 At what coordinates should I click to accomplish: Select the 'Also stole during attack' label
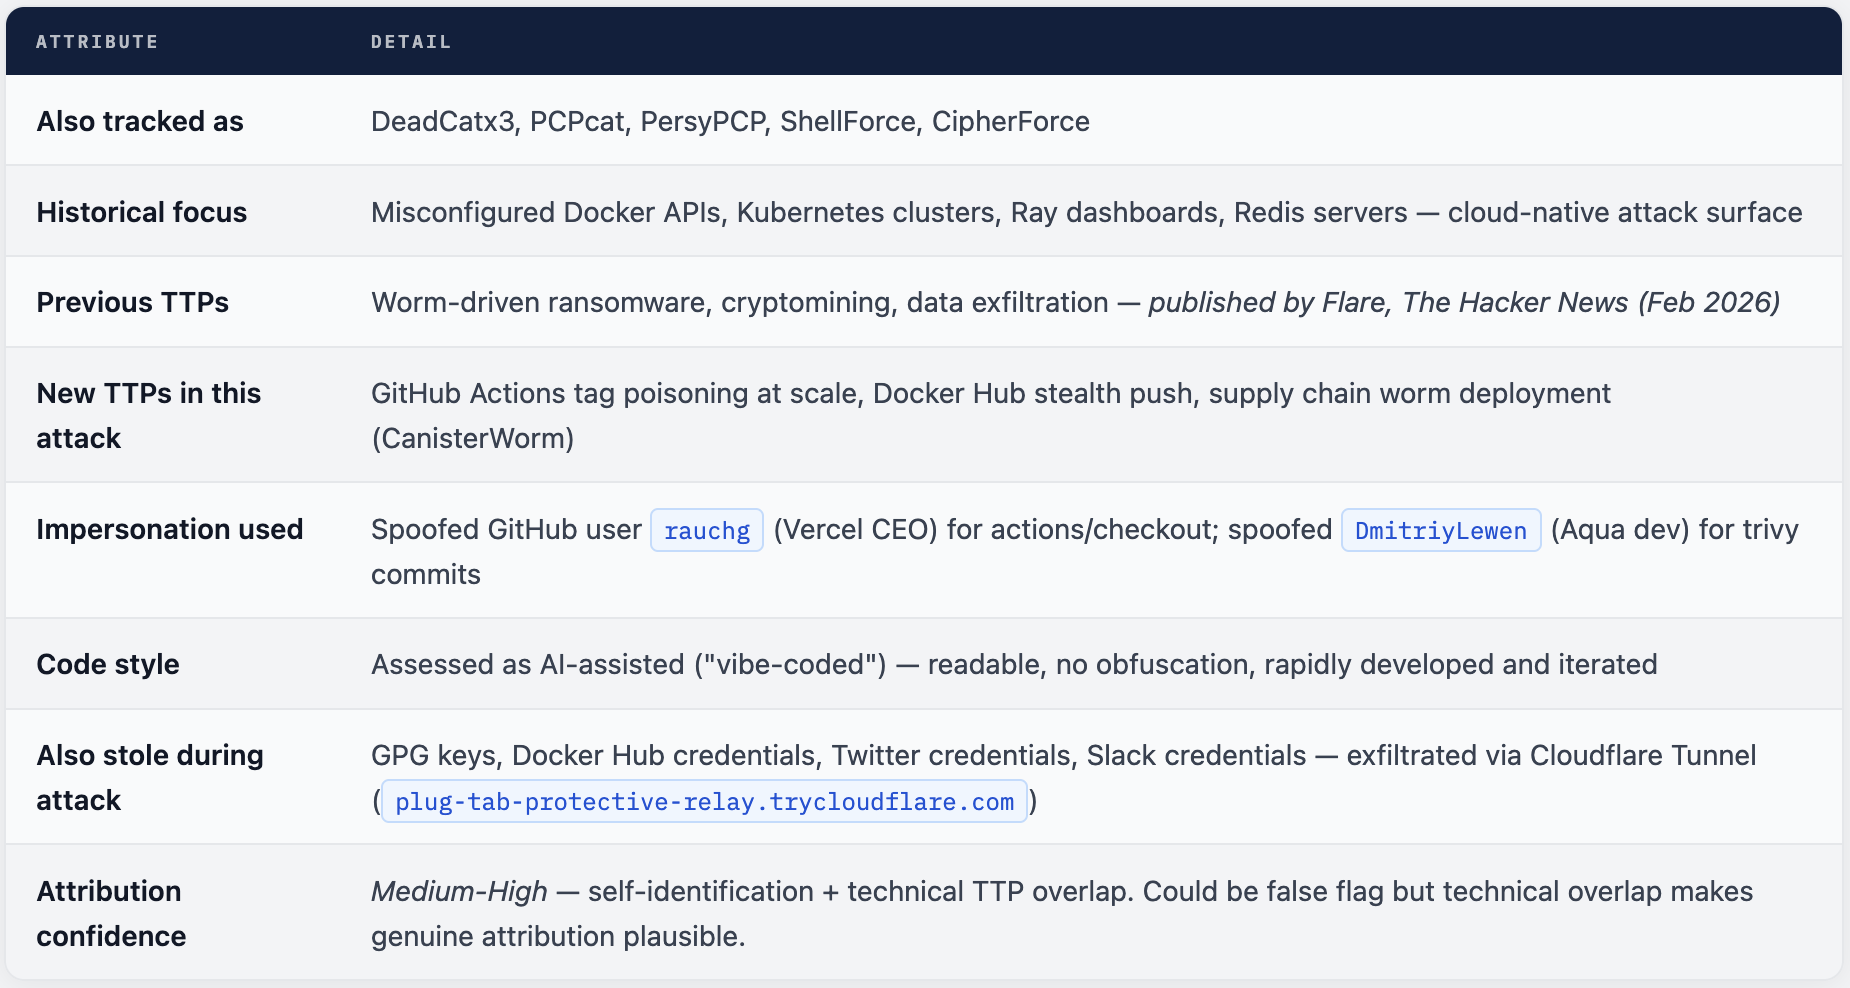click(150, 777)
